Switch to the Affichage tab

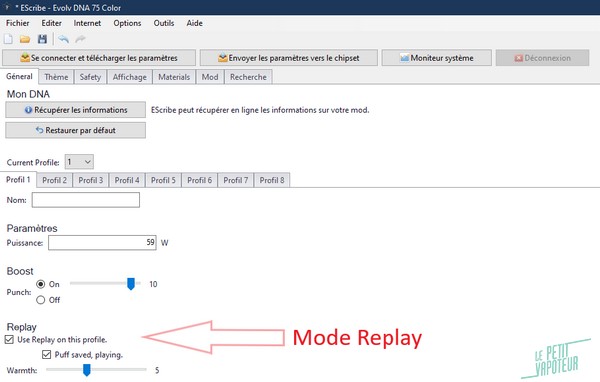[x=130, y=77]
